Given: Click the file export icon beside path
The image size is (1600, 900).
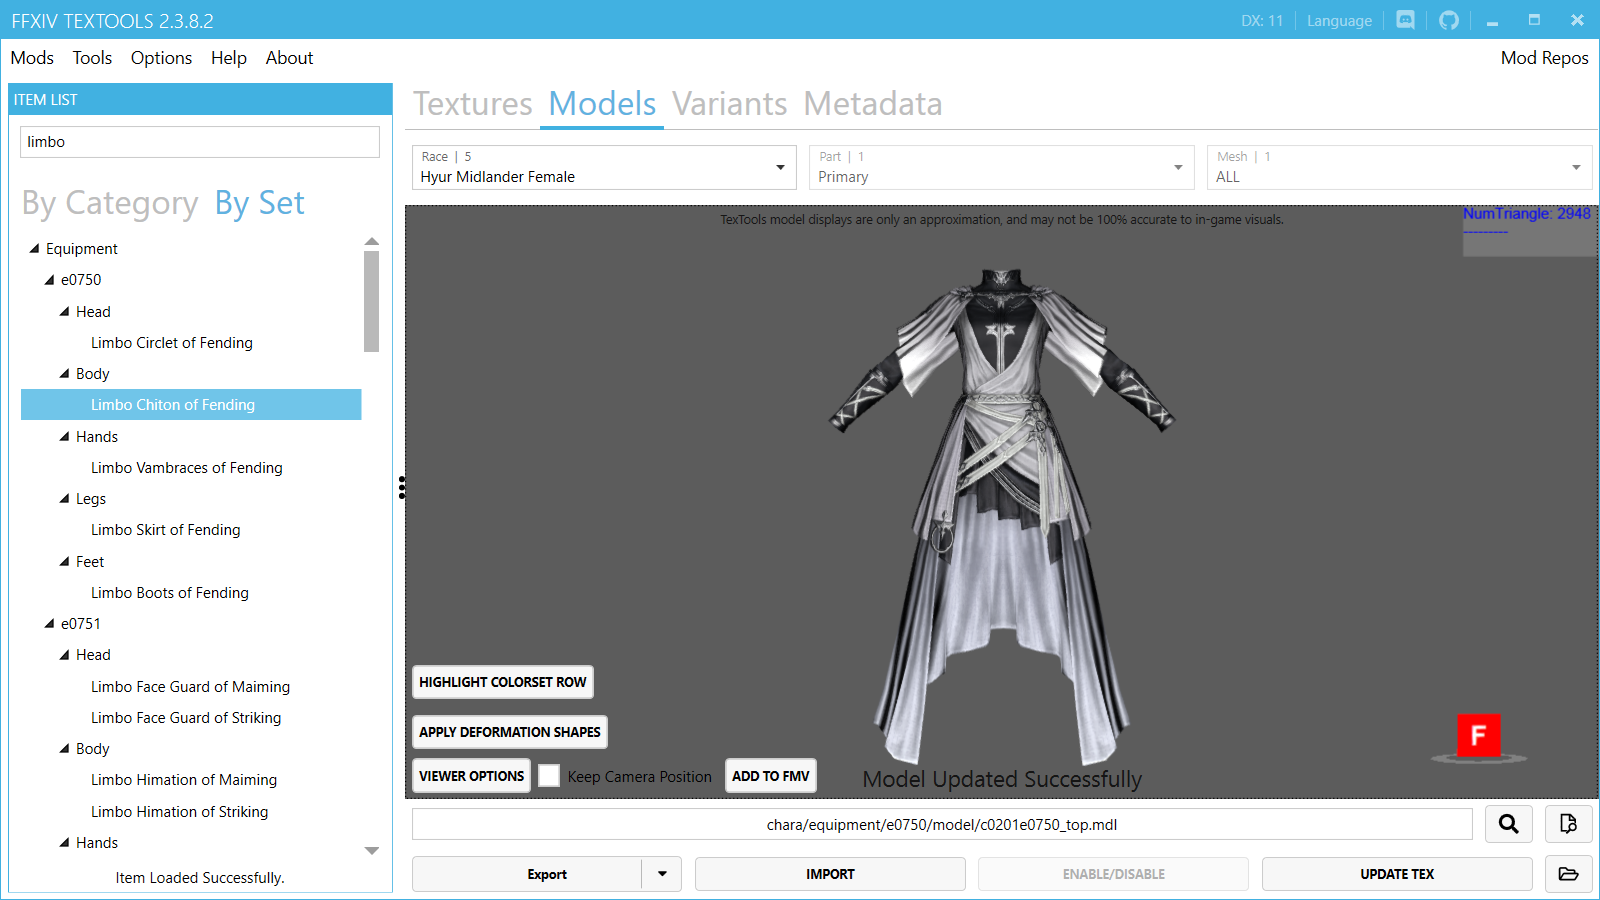Looking at the screenshot, I should (1568, 824).
